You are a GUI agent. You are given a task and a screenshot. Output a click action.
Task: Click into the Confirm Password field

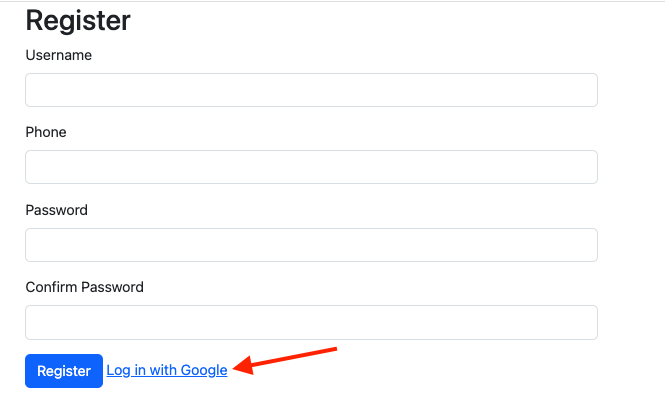(311, 322)
